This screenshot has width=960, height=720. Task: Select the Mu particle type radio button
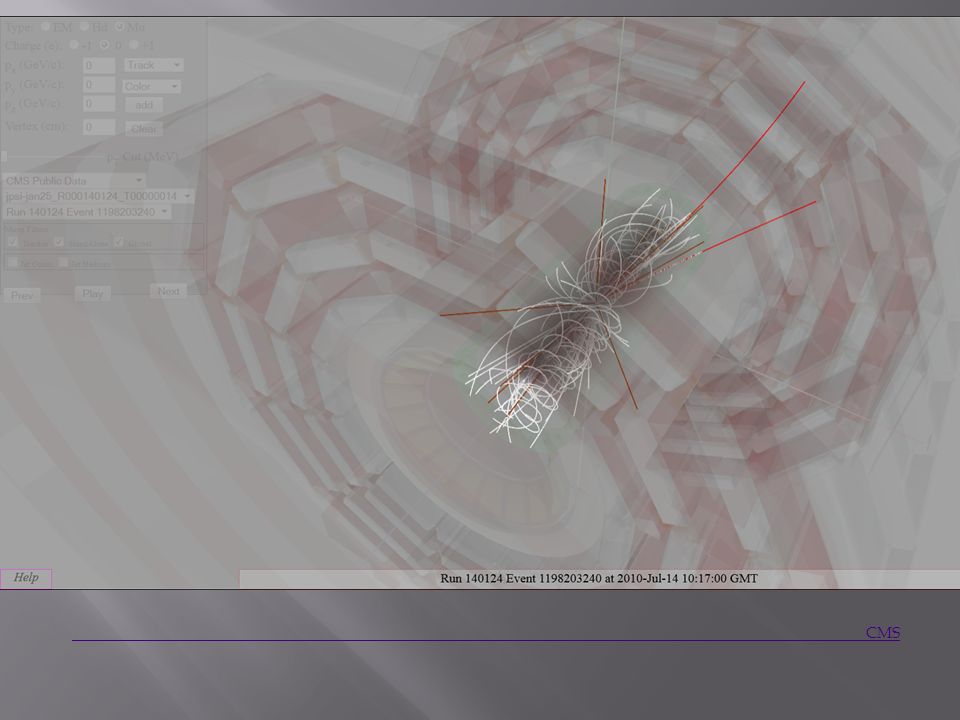coord(121,26)
